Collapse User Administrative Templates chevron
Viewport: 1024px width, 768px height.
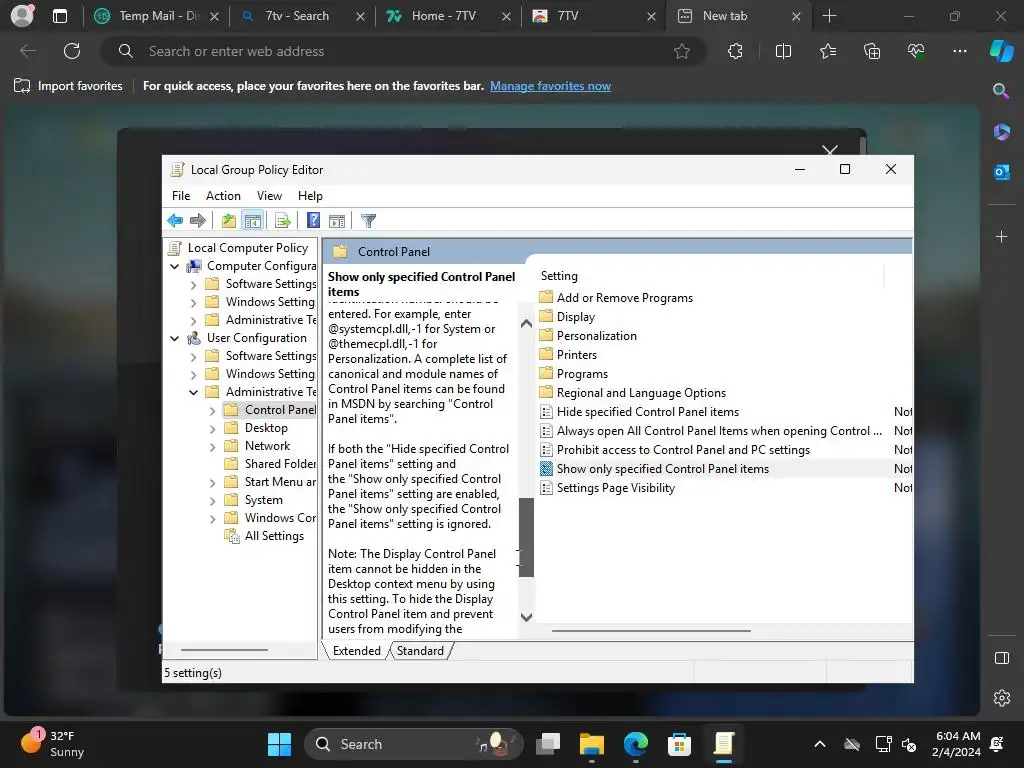(x=193, y=392)
